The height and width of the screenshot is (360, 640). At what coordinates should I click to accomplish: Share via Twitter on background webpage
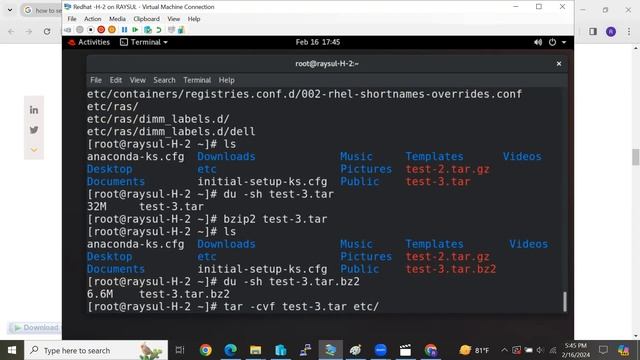[34, 130]
